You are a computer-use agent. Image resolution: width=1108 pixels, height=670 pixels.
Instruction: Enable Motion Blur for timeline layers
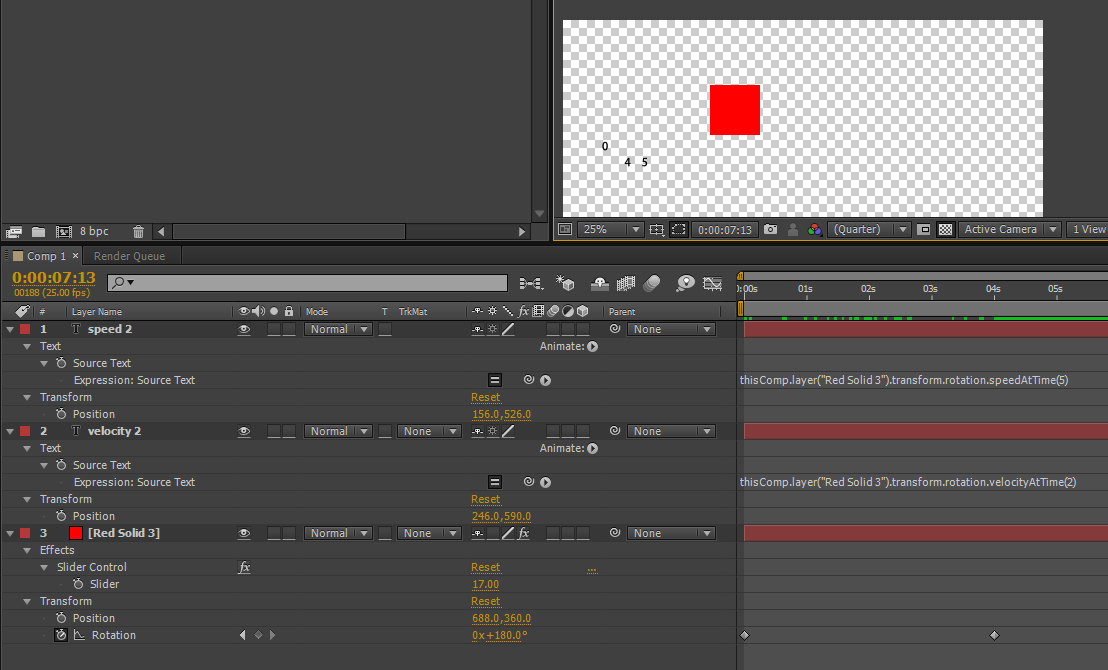pos(652,283)
